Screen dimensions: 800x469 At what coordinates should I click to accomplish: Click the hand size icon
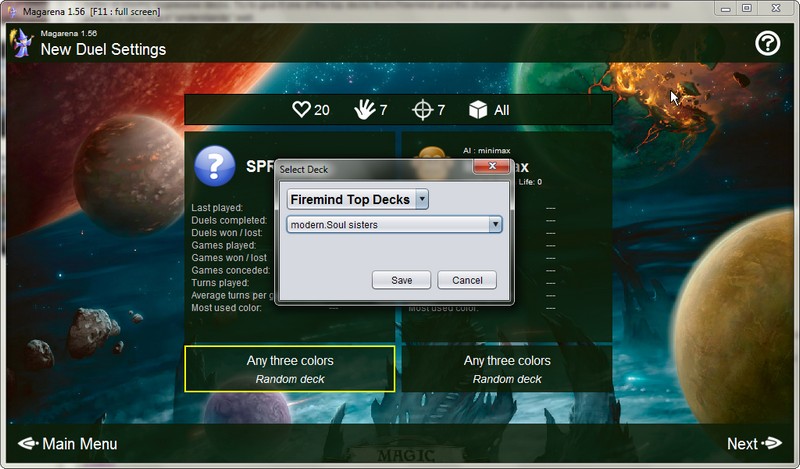(365, 109)
